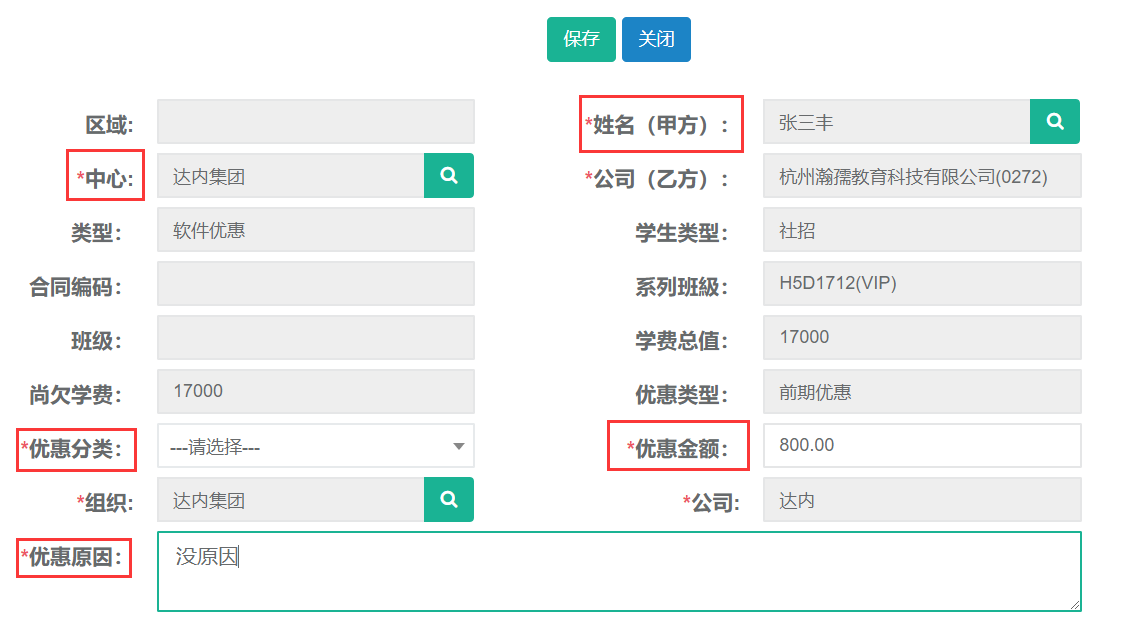Click the empty 区域 field
This screenshot has width=1135, height=622.
pyautogui.click(x=315, y=122)
